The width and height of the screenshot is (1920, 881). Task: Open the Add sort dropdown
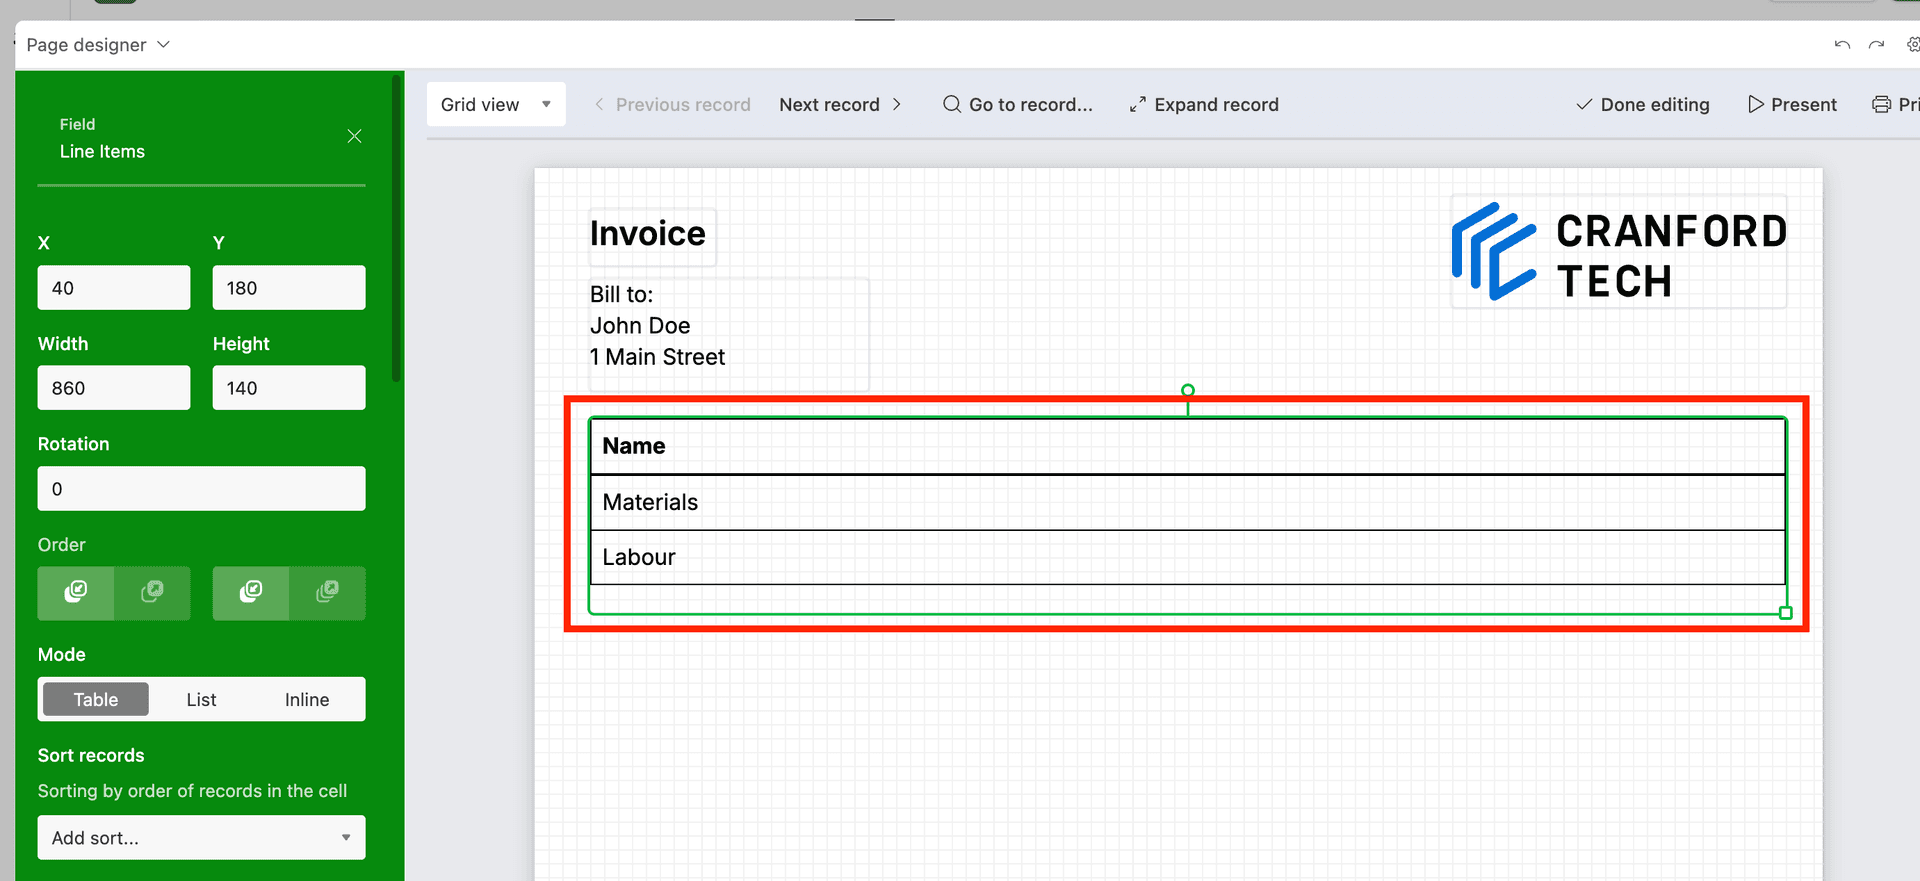click(x=201, y=837)
